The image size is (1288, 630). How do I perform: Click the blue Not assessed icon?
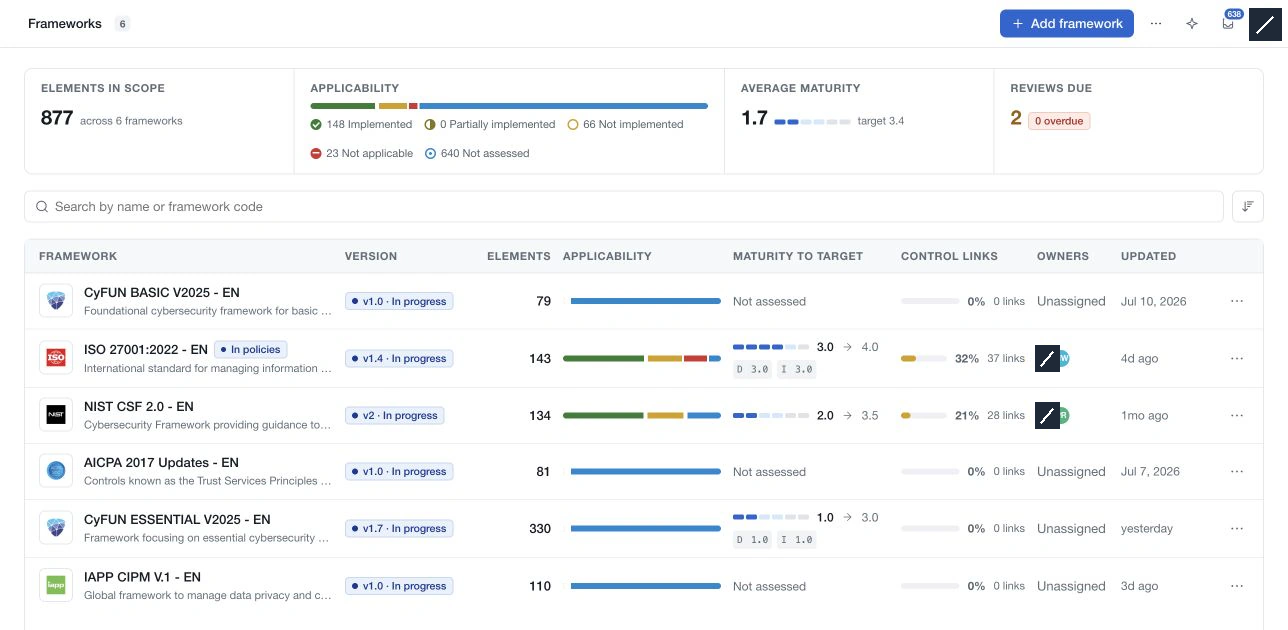pos(431,154)
